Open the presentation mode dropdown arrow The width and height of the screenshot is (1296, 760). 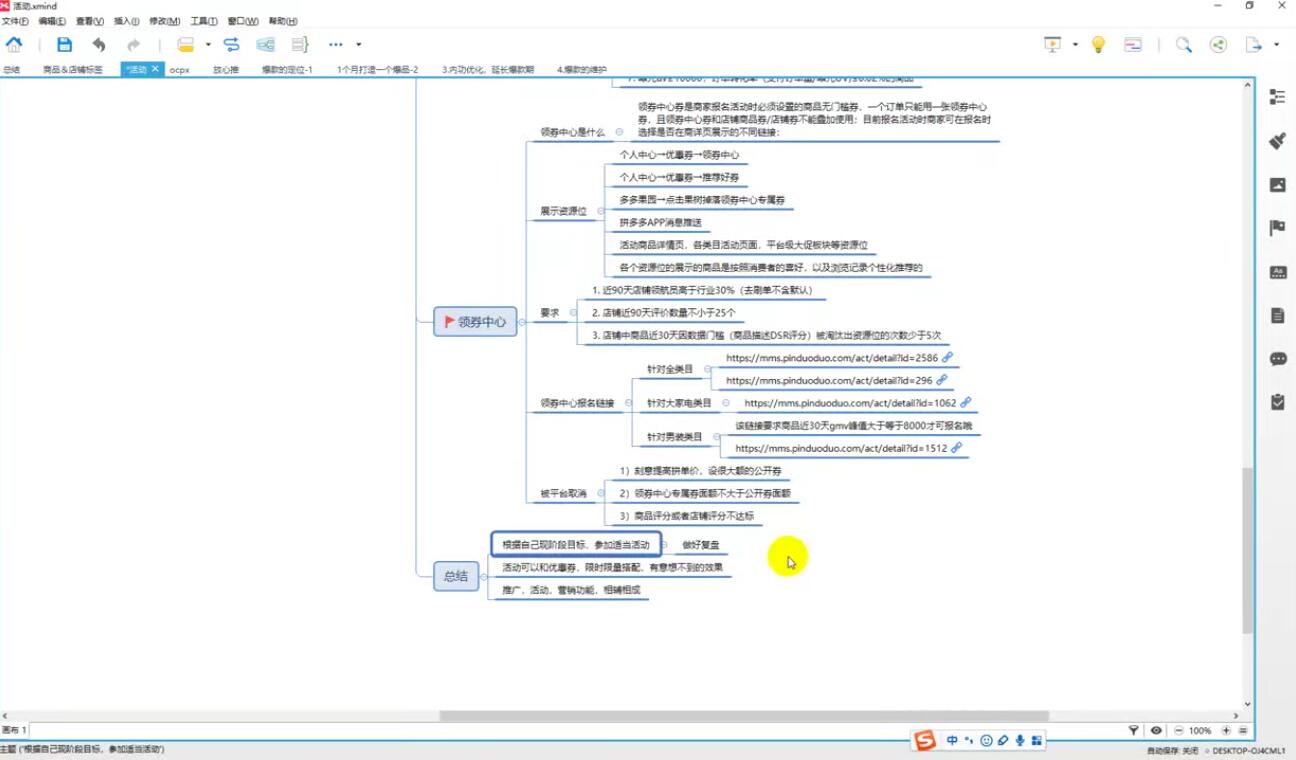1075,45
